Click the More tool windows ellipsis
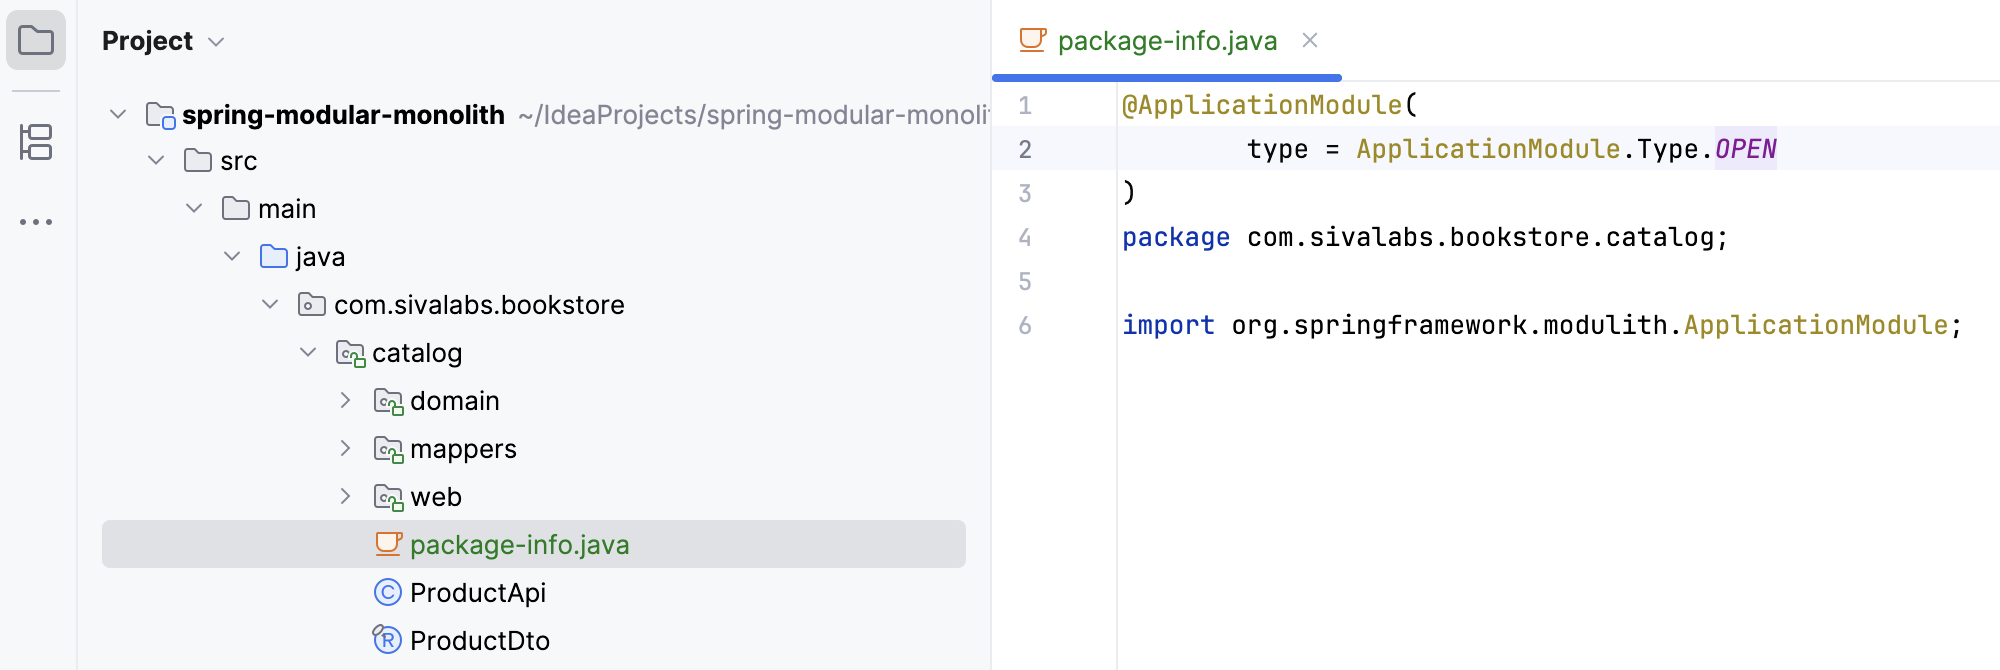The height and width of the screenshot is (670, 2000). [x=36, y=222]
